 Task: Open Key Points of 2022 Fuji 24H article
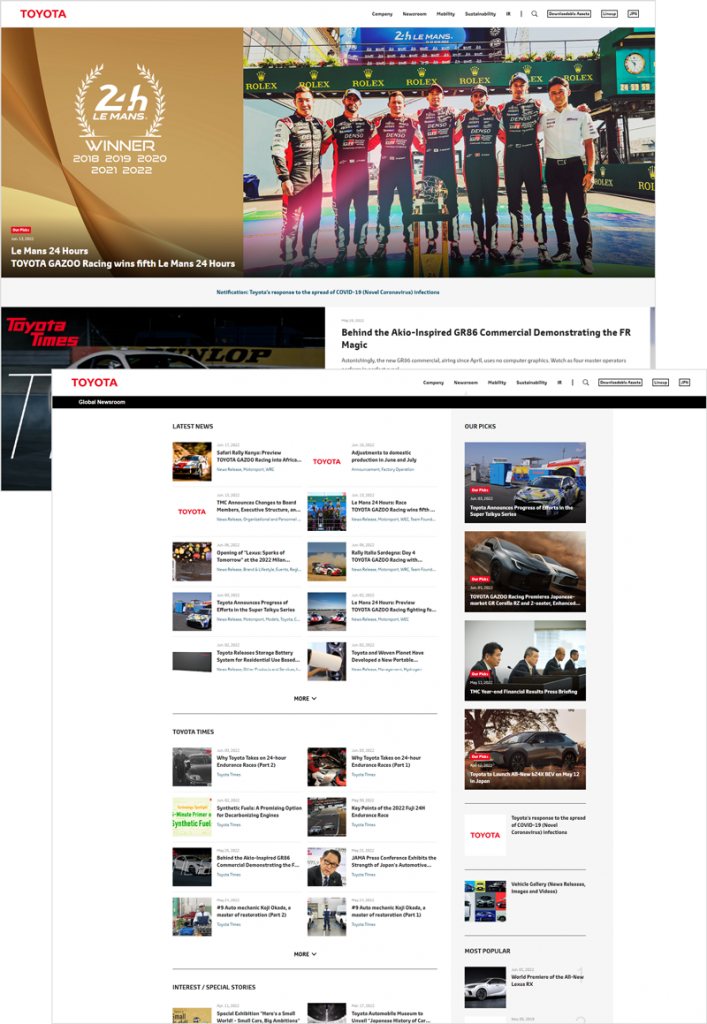coord(388,812)
